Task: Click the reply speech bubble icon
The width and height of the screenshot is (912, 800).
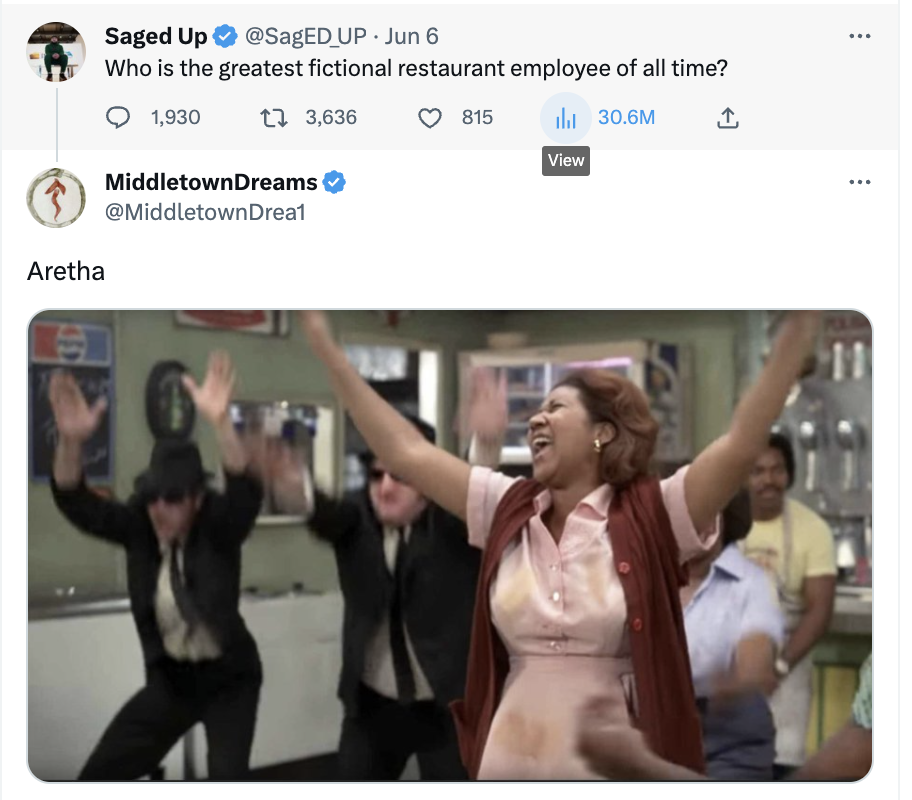Action: pos(118,118)
